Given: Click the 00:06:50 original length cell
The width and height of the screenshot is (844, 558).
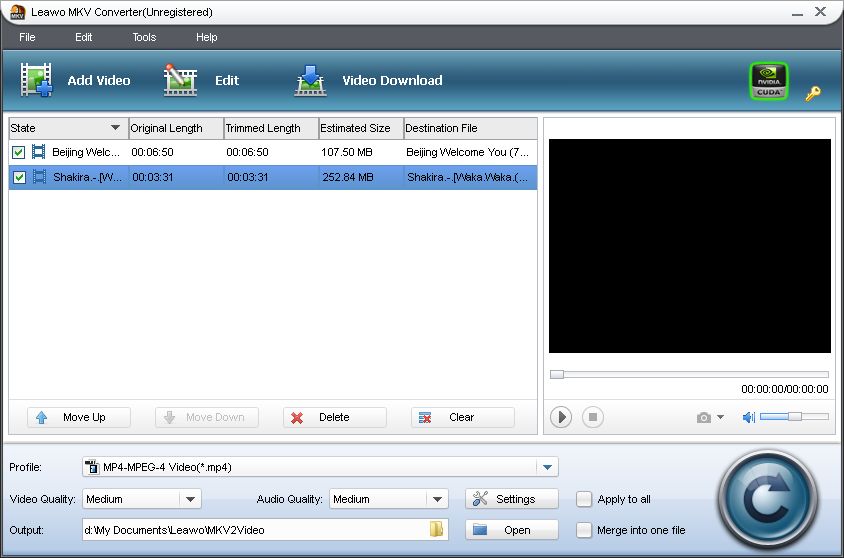Looking at the screenshot, I should click(x=152, y=152).
